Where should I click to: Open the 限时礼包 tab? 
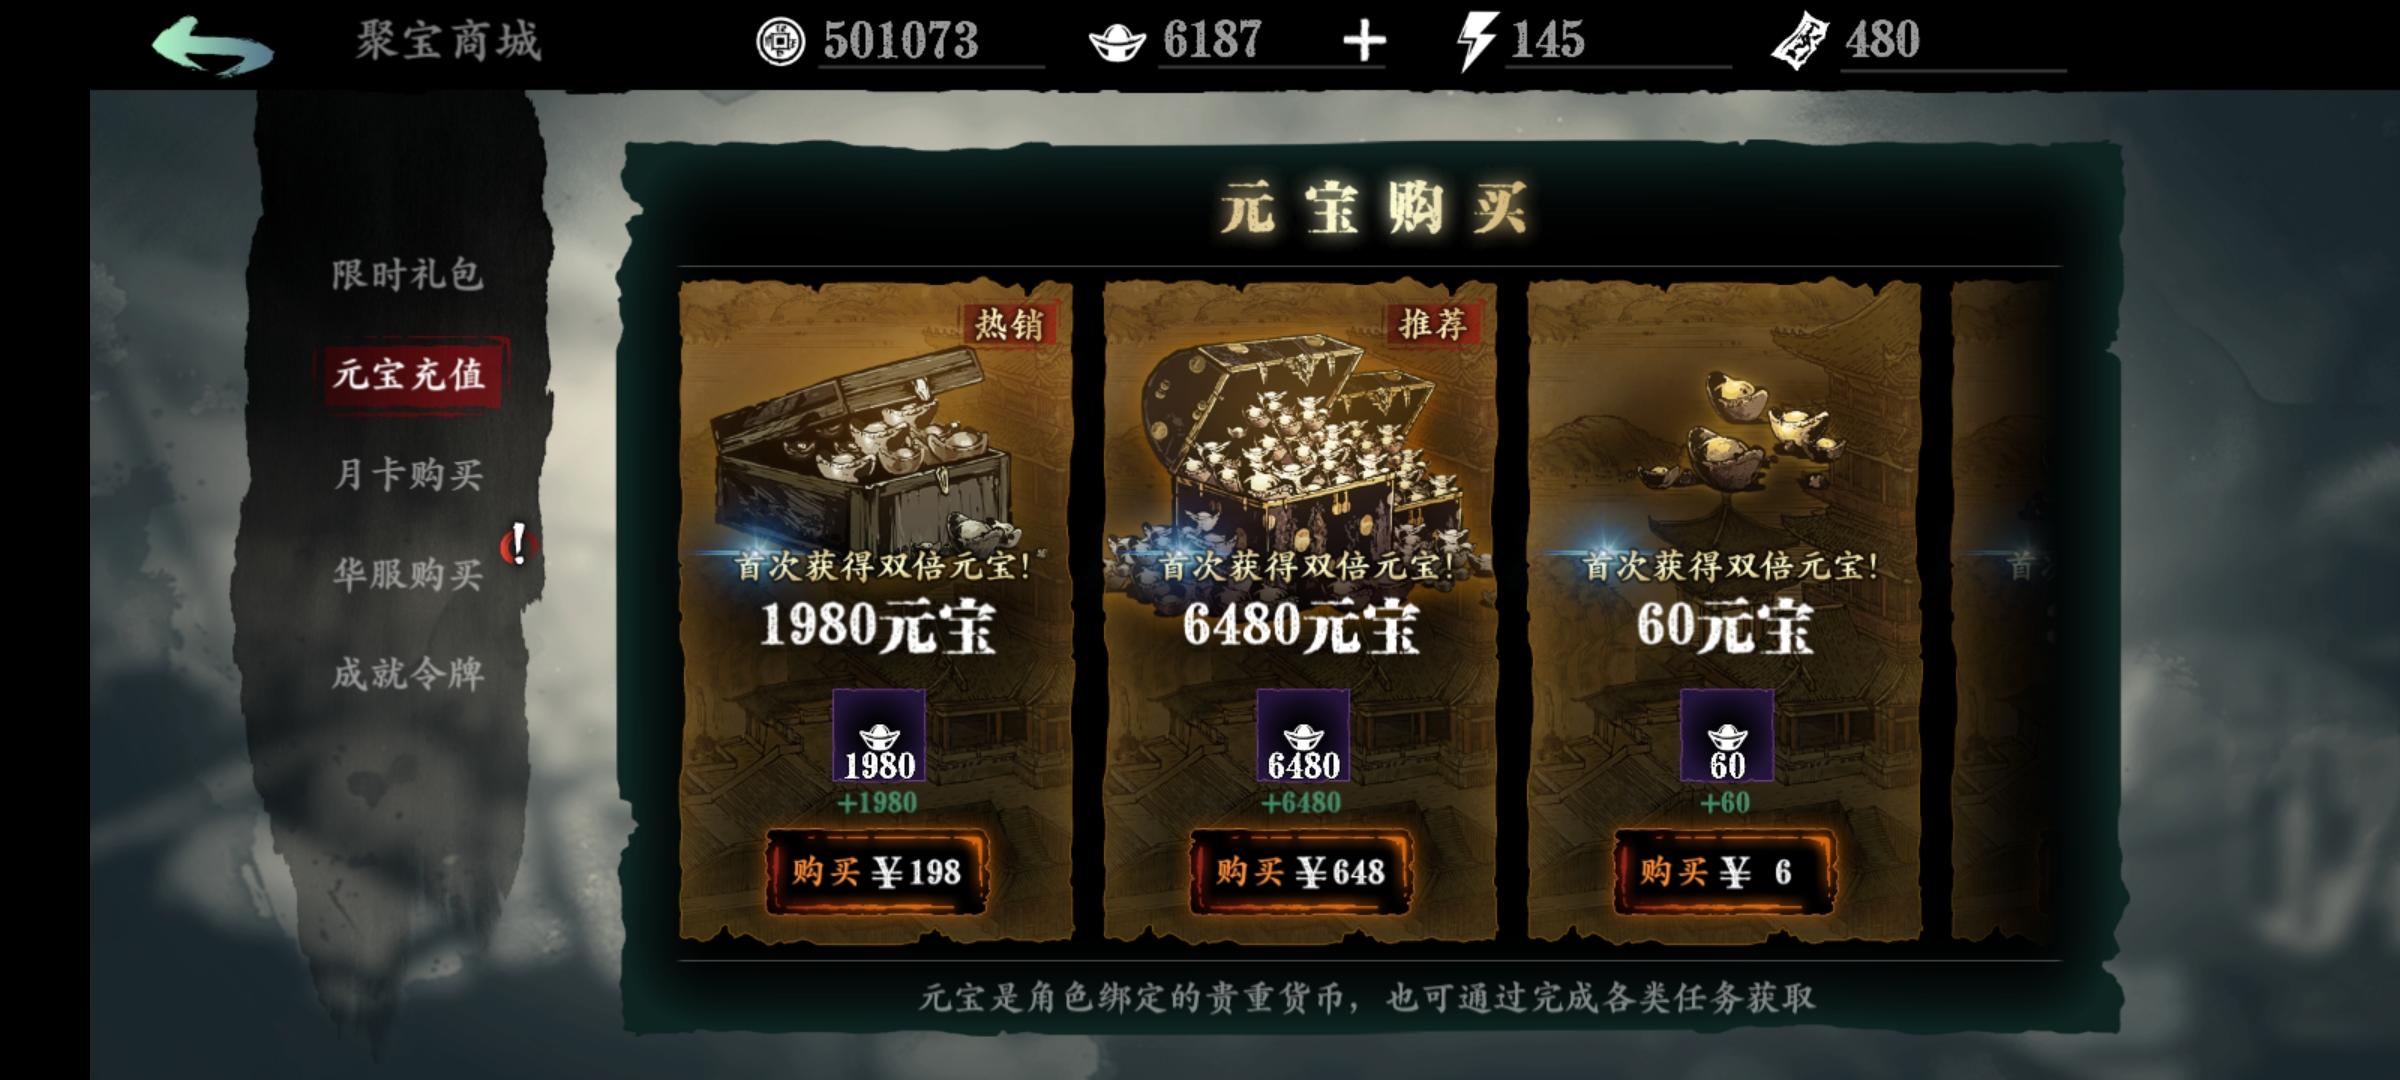coord(408,274)
